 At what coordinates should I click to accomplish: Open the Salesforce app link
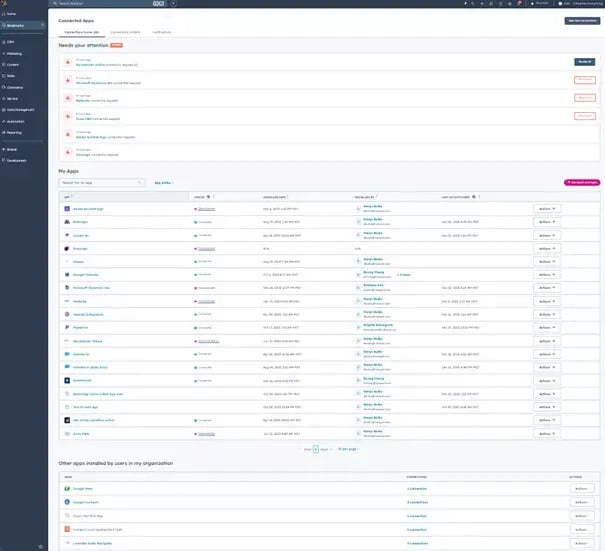[x=81, y=354]
